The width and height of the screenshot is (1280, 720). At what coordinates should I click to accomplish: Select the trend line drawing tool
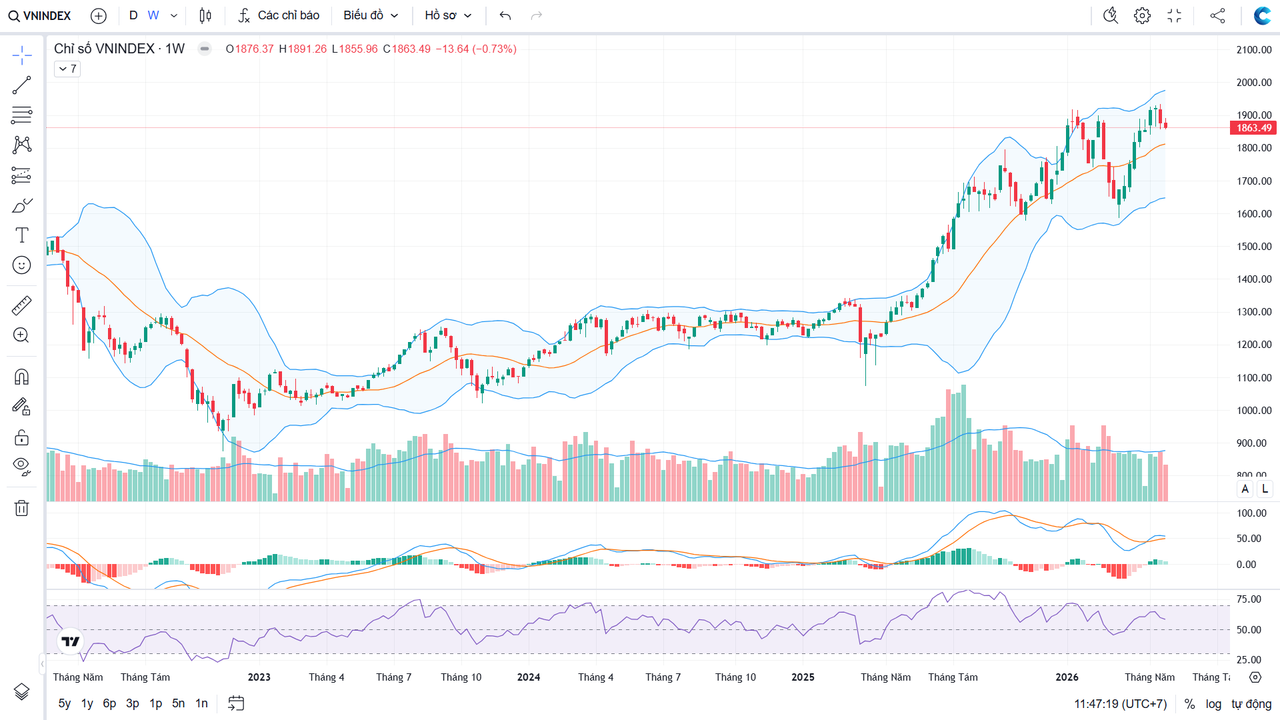point(22,85)
